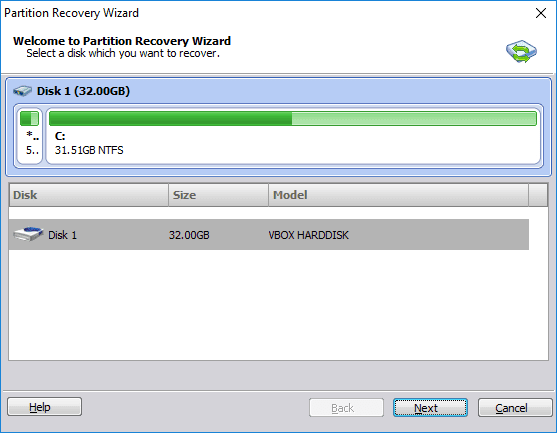Close the Partition Recovery Wizard window
Screen dimensions: 557x433
[541, 13]
